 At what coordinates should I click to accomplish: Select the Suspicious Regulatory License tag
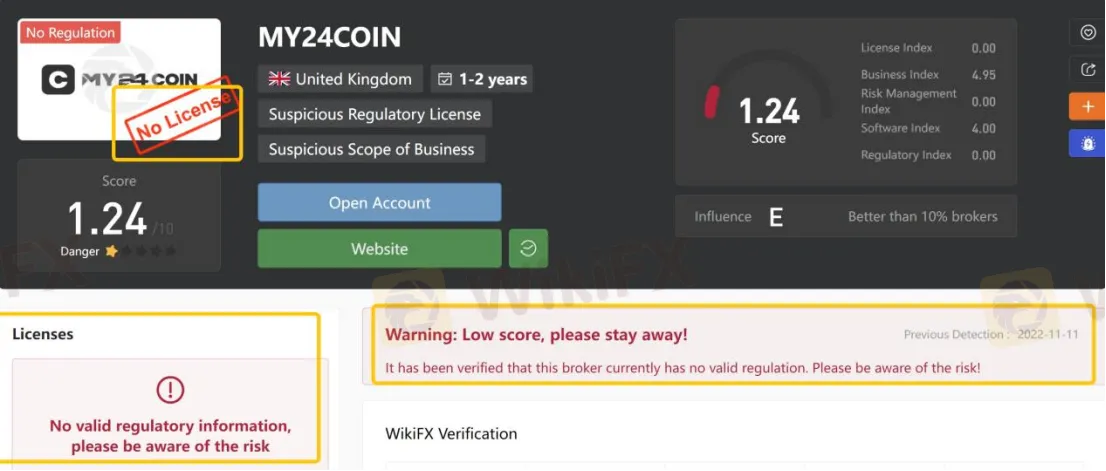(x=375, y=114)
